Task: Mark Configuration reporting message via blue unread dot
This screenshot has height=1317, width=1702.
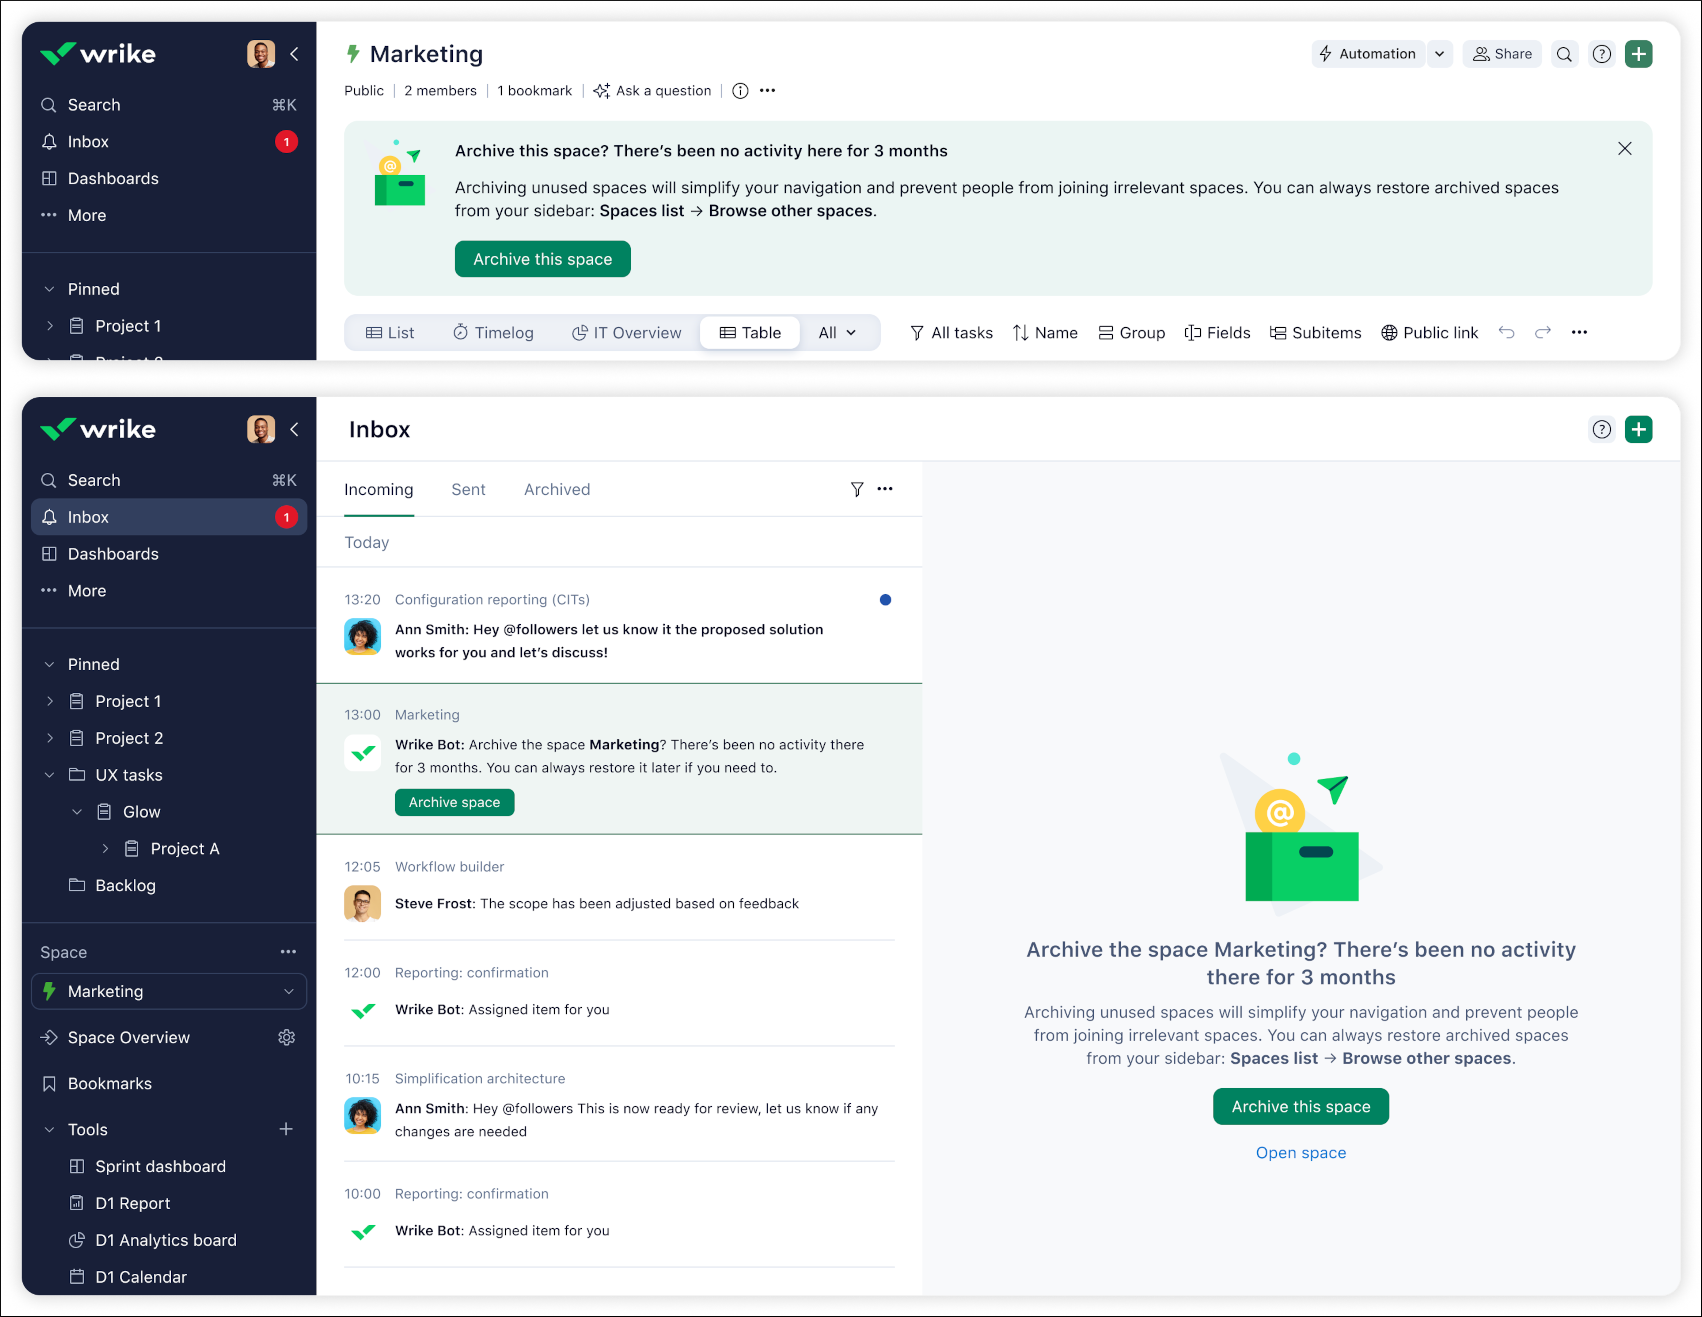Action: pyautogui.click(x=885, y=600)
